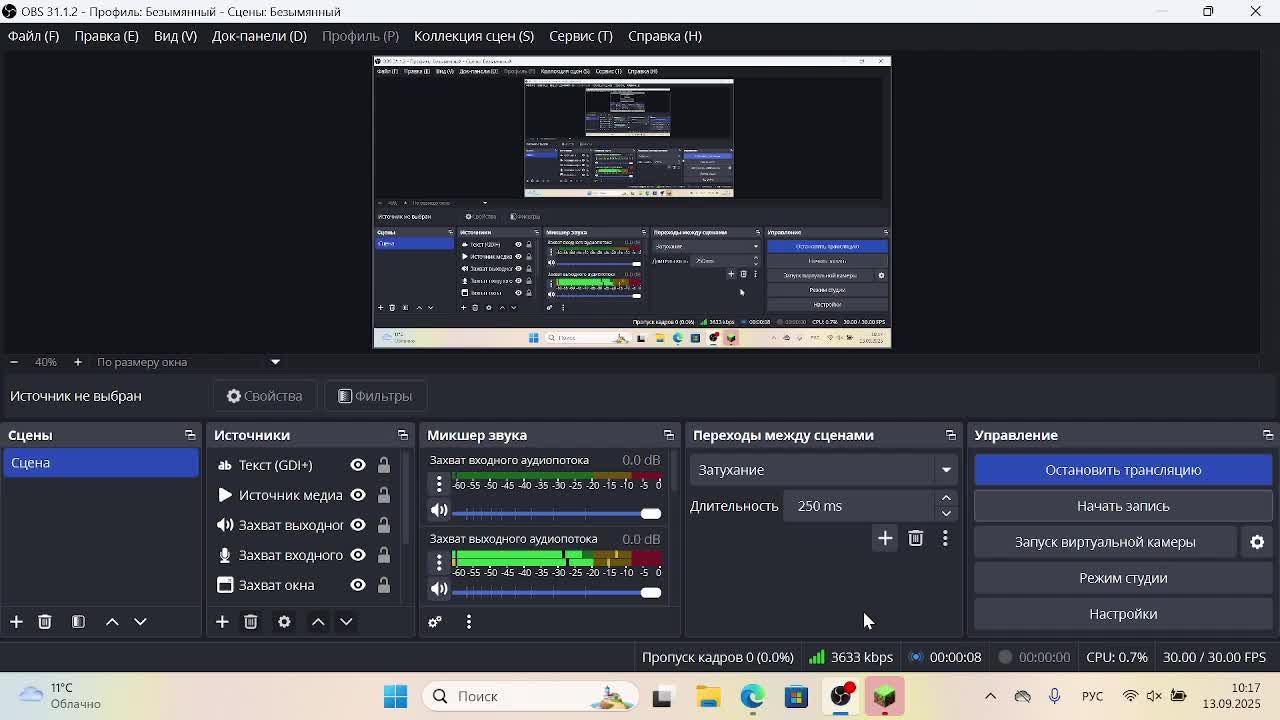
Task: Increase transition duration with up arrow
Action: (946, 498)
